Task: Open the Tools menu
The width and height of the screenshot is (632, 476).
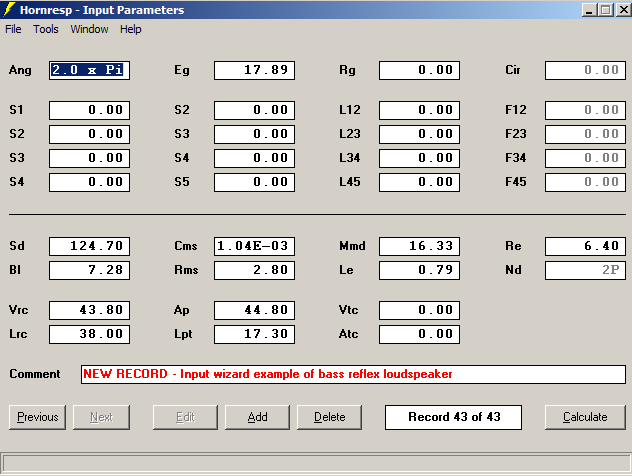Action: pos(46,29)
